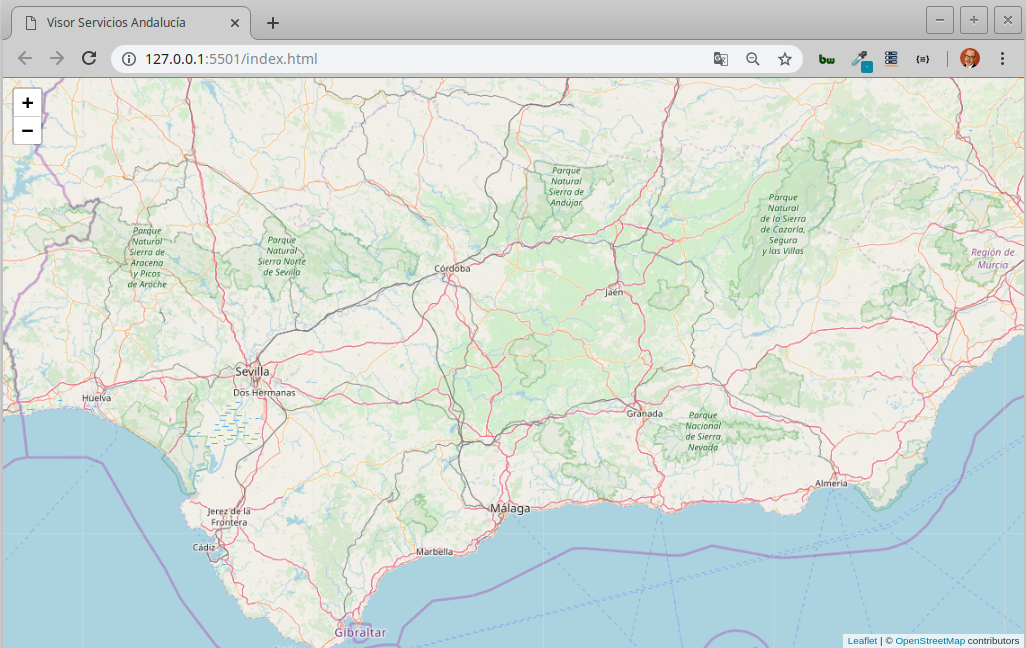Screen dimensions: 1026x648
Task: Open the green bw extension
Action: tap(827, 59)
